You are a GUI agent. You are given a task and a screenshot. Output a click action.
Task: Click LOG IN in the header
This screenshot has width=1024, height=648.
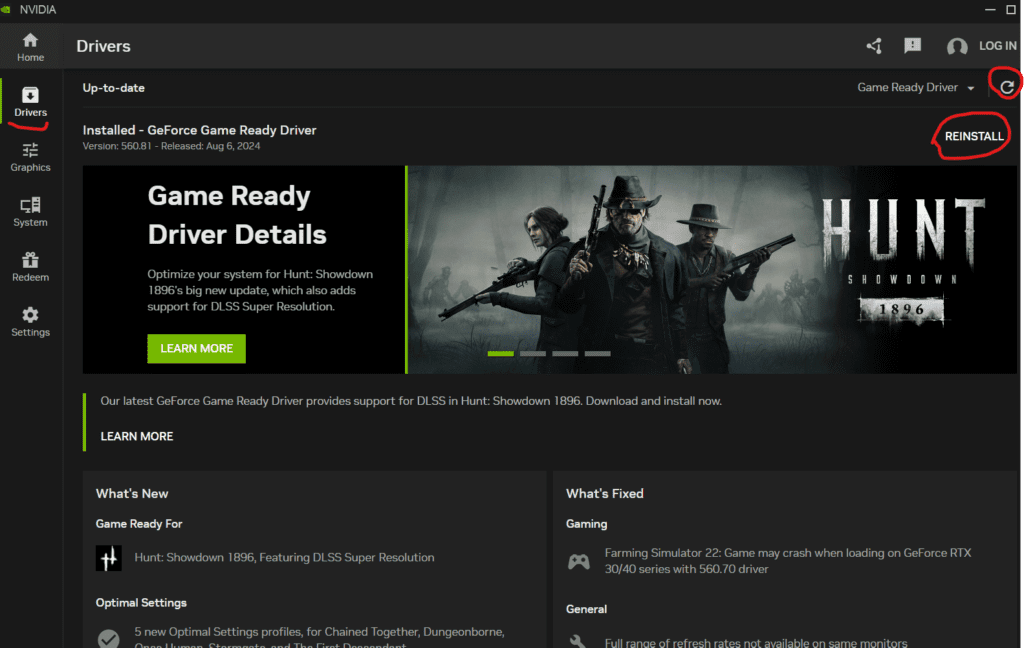[997, 46]
